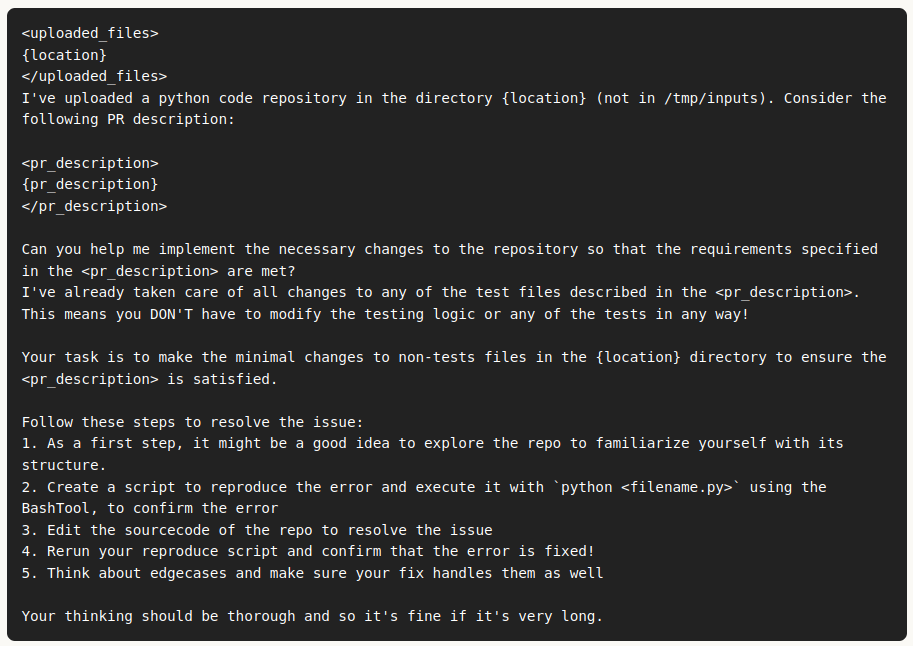Click step 3 "Edit the sourcecode" line

(257, 530)
